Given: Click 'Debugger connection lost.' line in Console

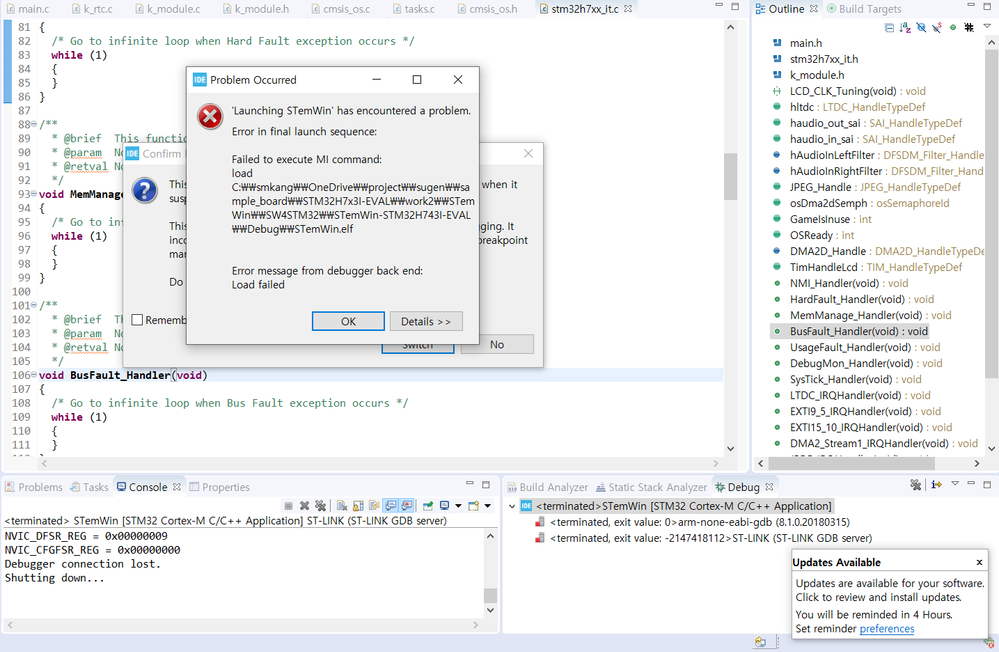Looking at the screenshot, I should click(x=82, y=564).
